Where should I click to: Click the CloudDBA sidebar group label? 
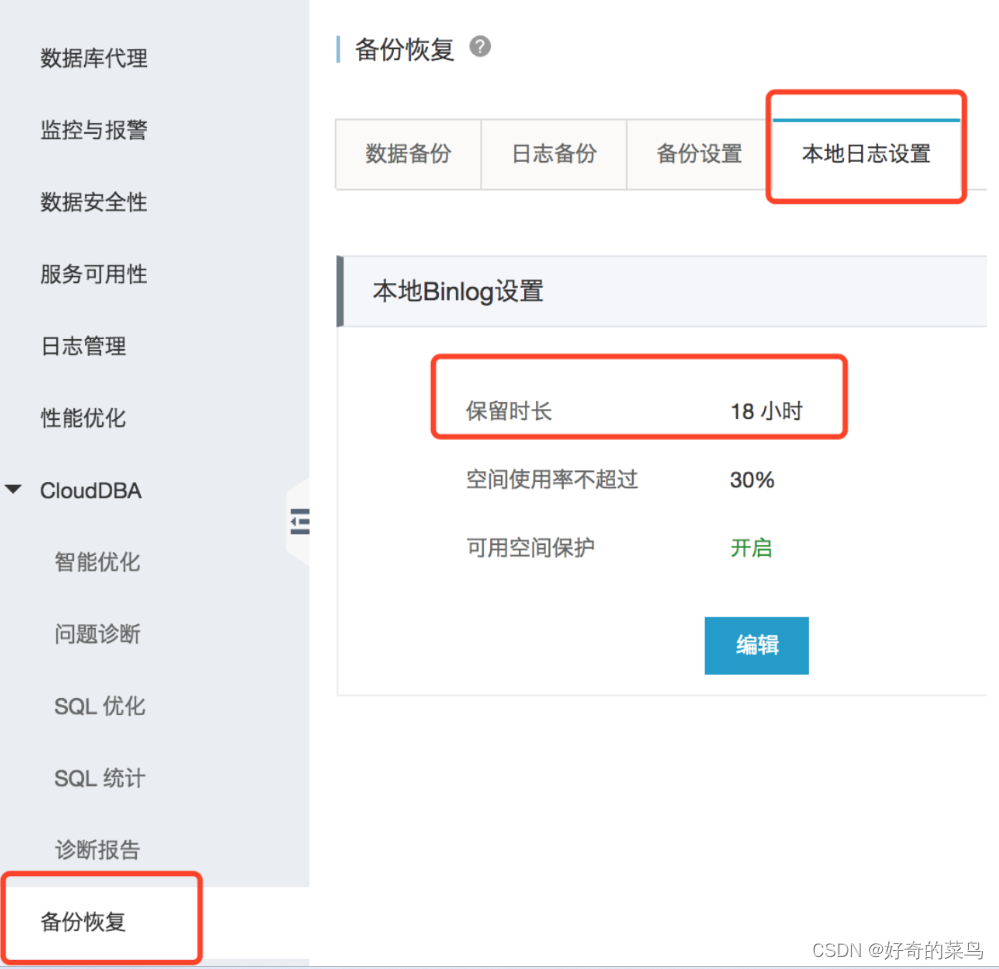click(x=90, y=491)
